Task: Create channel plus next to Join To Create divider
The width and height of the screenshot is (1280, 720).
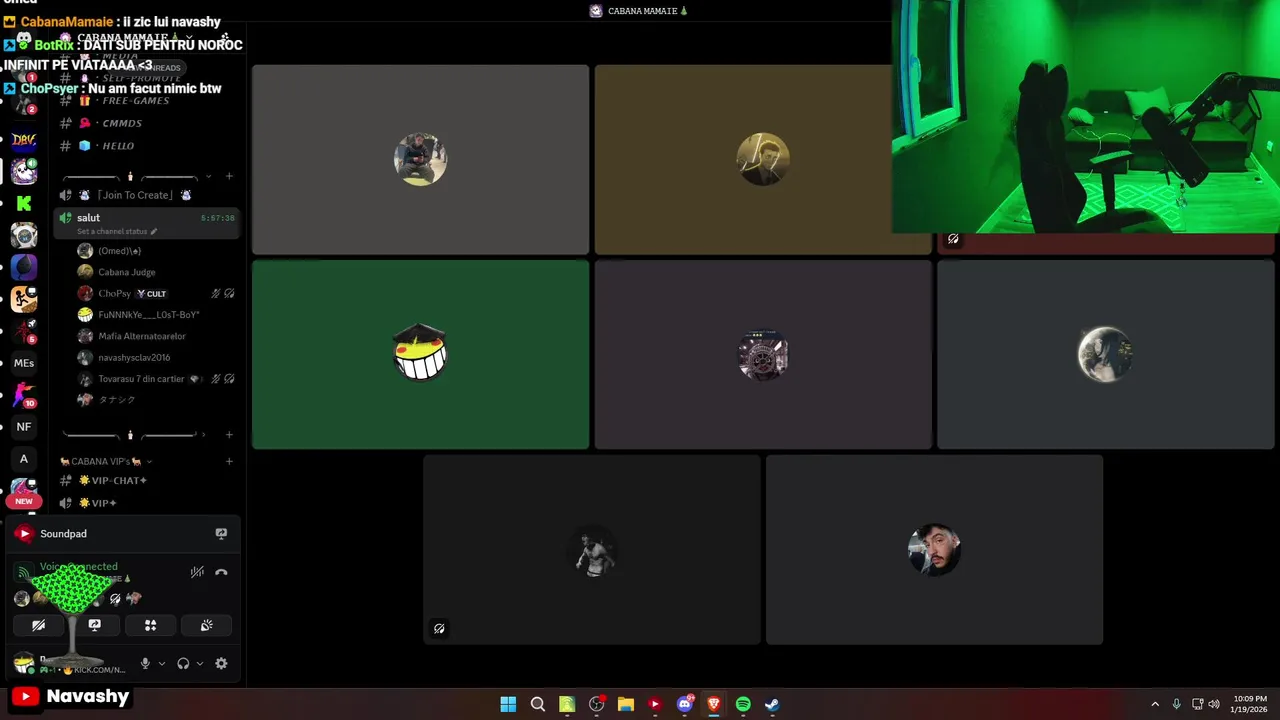Action: click(x=229, y=176)
